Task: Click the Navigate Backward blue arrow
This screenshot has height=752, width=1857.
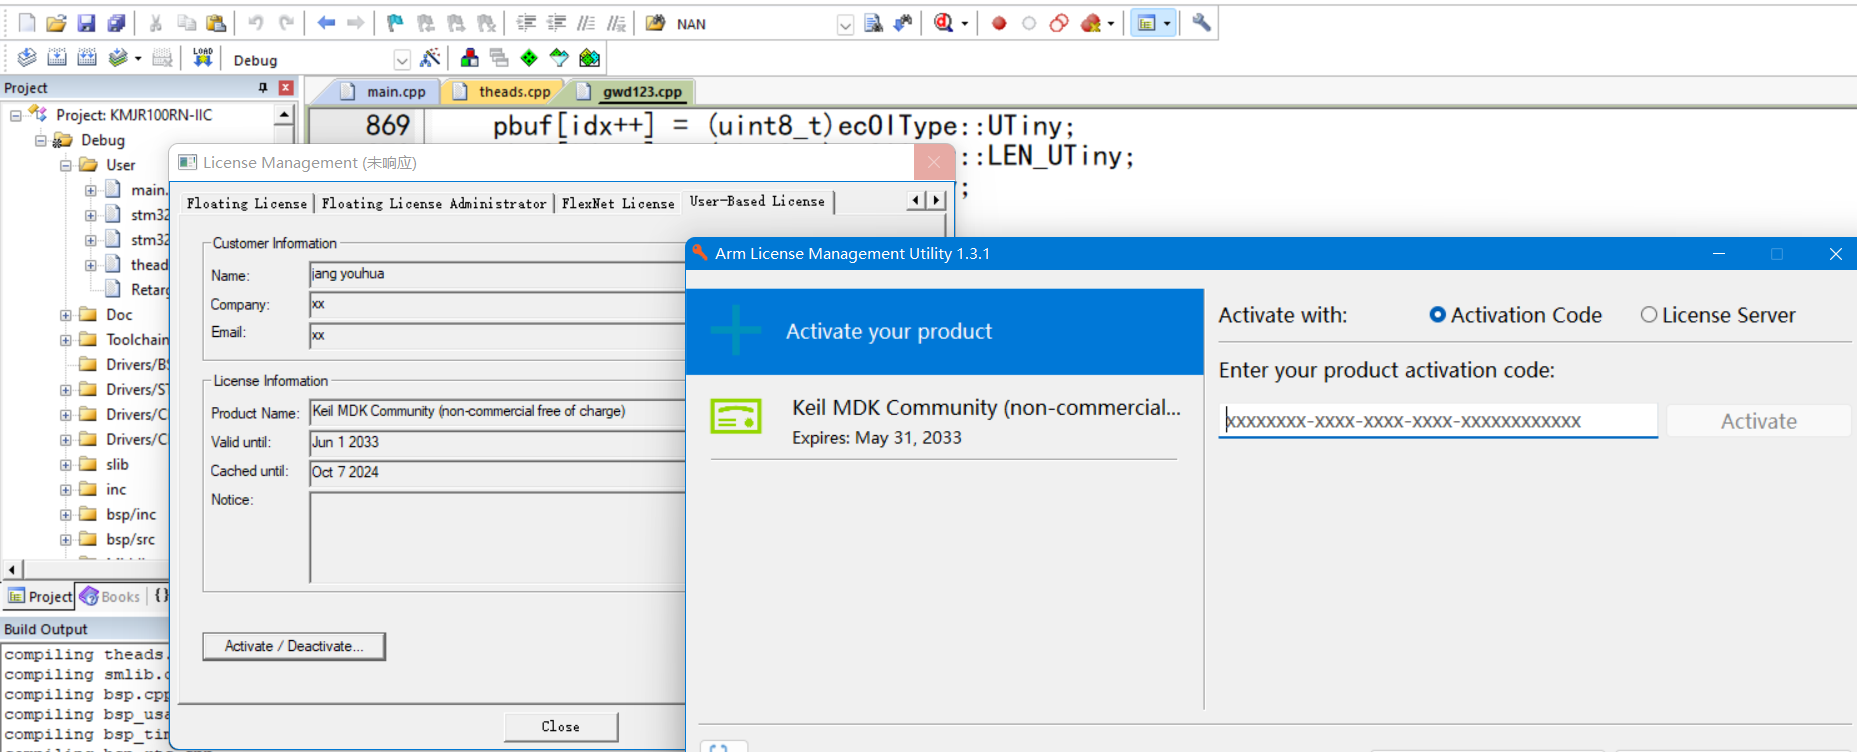Action: tap(326, 23)
